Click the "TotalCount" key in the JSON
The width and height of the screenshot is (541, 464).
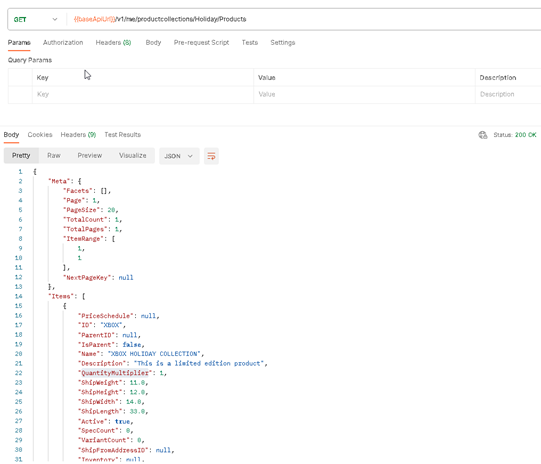click(85, 219)
